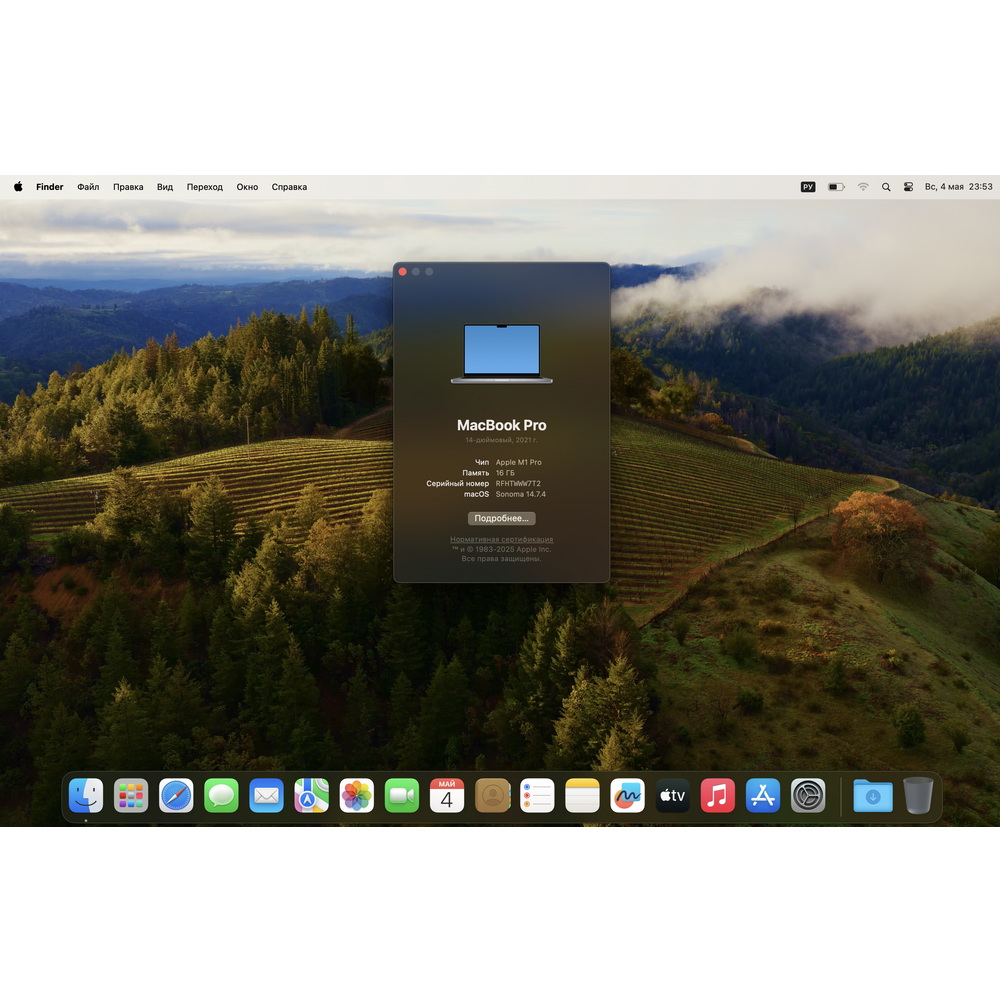The width and height of the screenshot is (1000, 1000).
Task: Open the Finder menu
Action: coord(50,187)
